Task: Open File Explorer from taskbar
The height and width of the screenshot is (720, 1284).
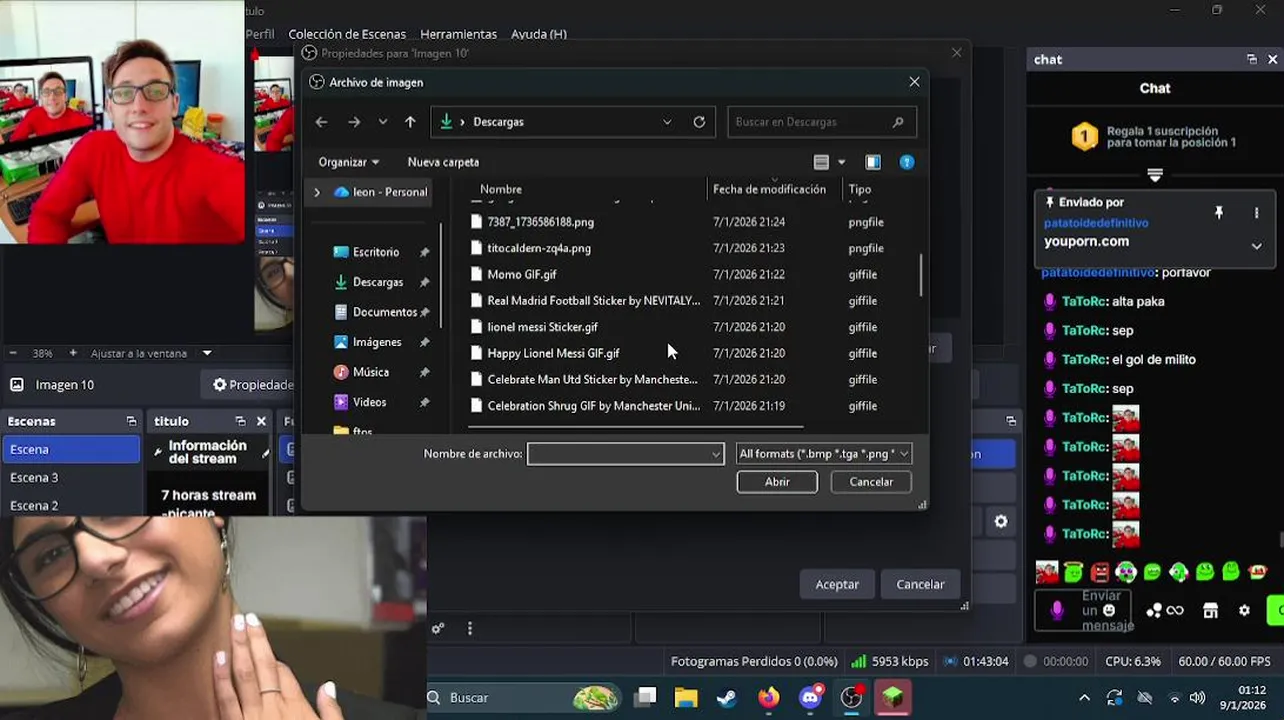Action: click(x=685, y=698)
